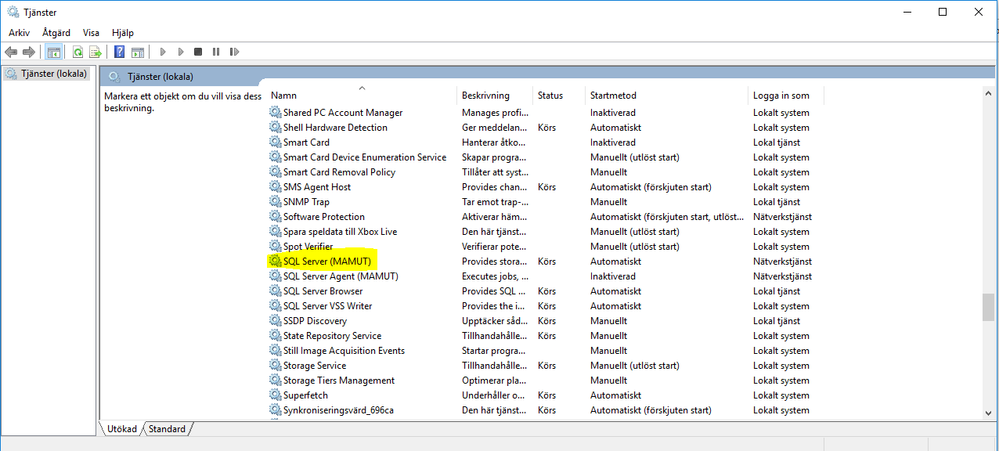Click 'Upptäcker såd...' description of SSDP Discovery
The height and width of the screenshot is (451, 999).
pyautogui.click(x=494, y=320)
